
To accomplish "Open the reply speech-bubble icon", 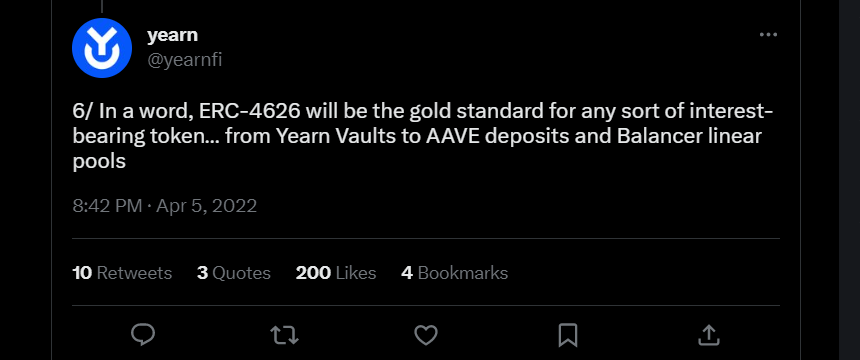I will [143, 334].
